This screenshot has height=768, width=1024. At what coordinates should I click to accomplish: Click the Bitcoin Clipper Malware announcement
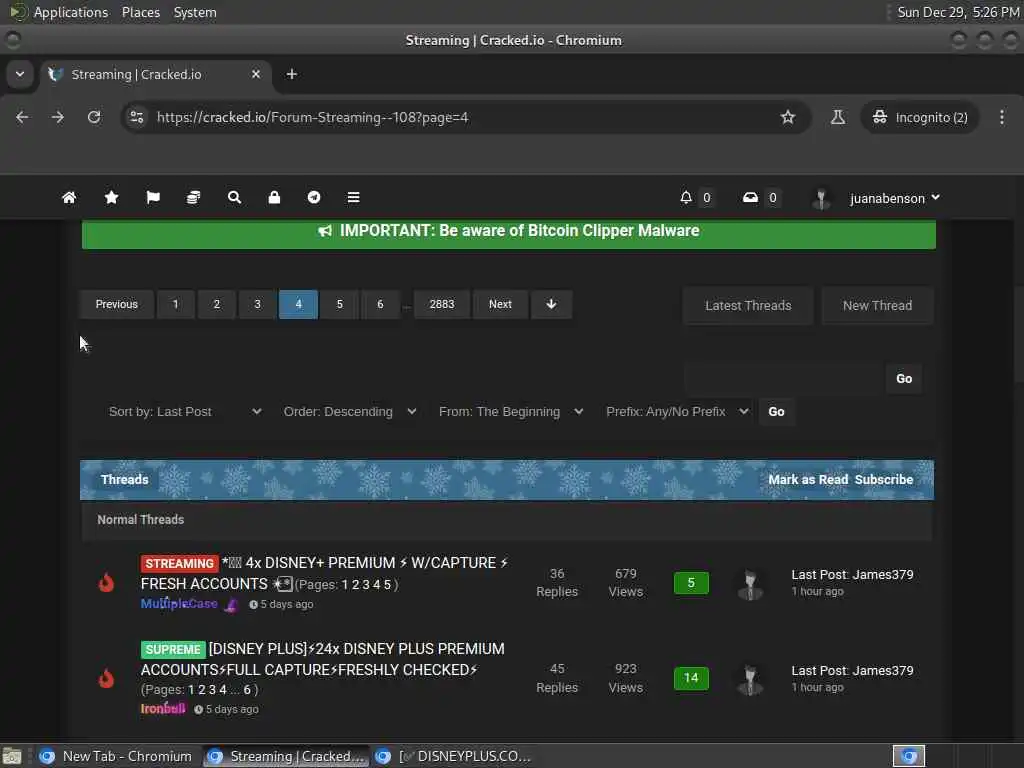(509, 231)
